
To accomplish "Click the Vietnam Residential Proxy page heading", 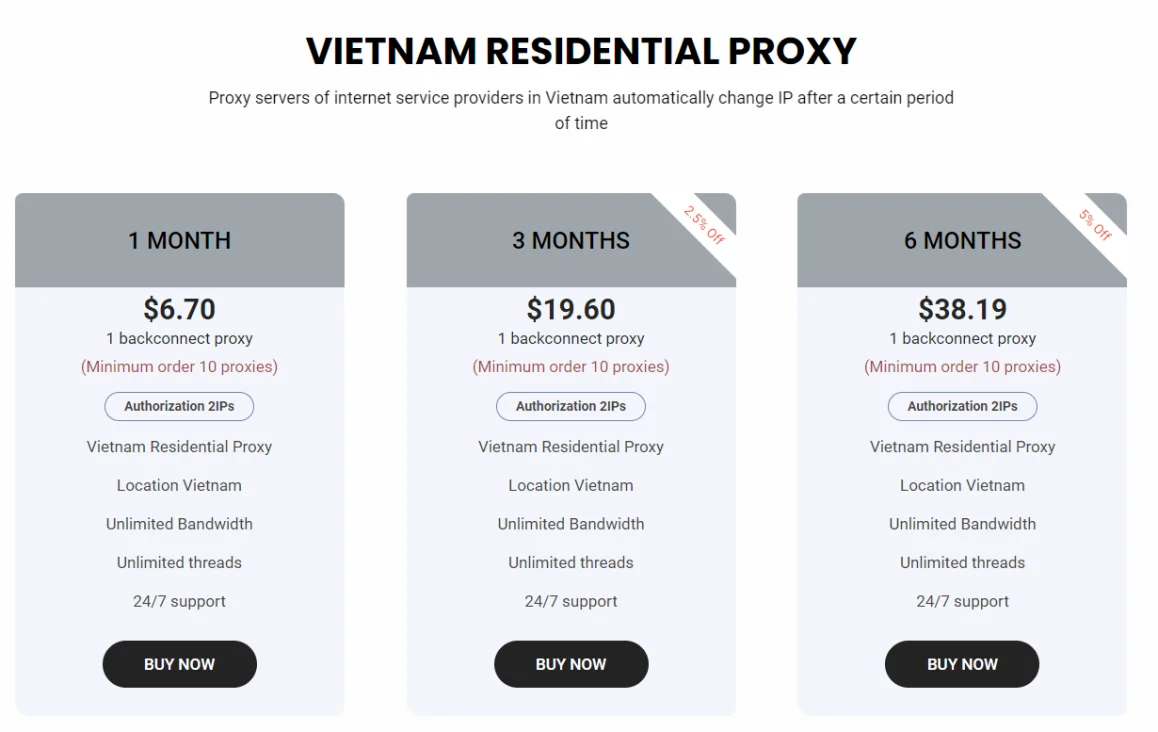I will [581, 51].
